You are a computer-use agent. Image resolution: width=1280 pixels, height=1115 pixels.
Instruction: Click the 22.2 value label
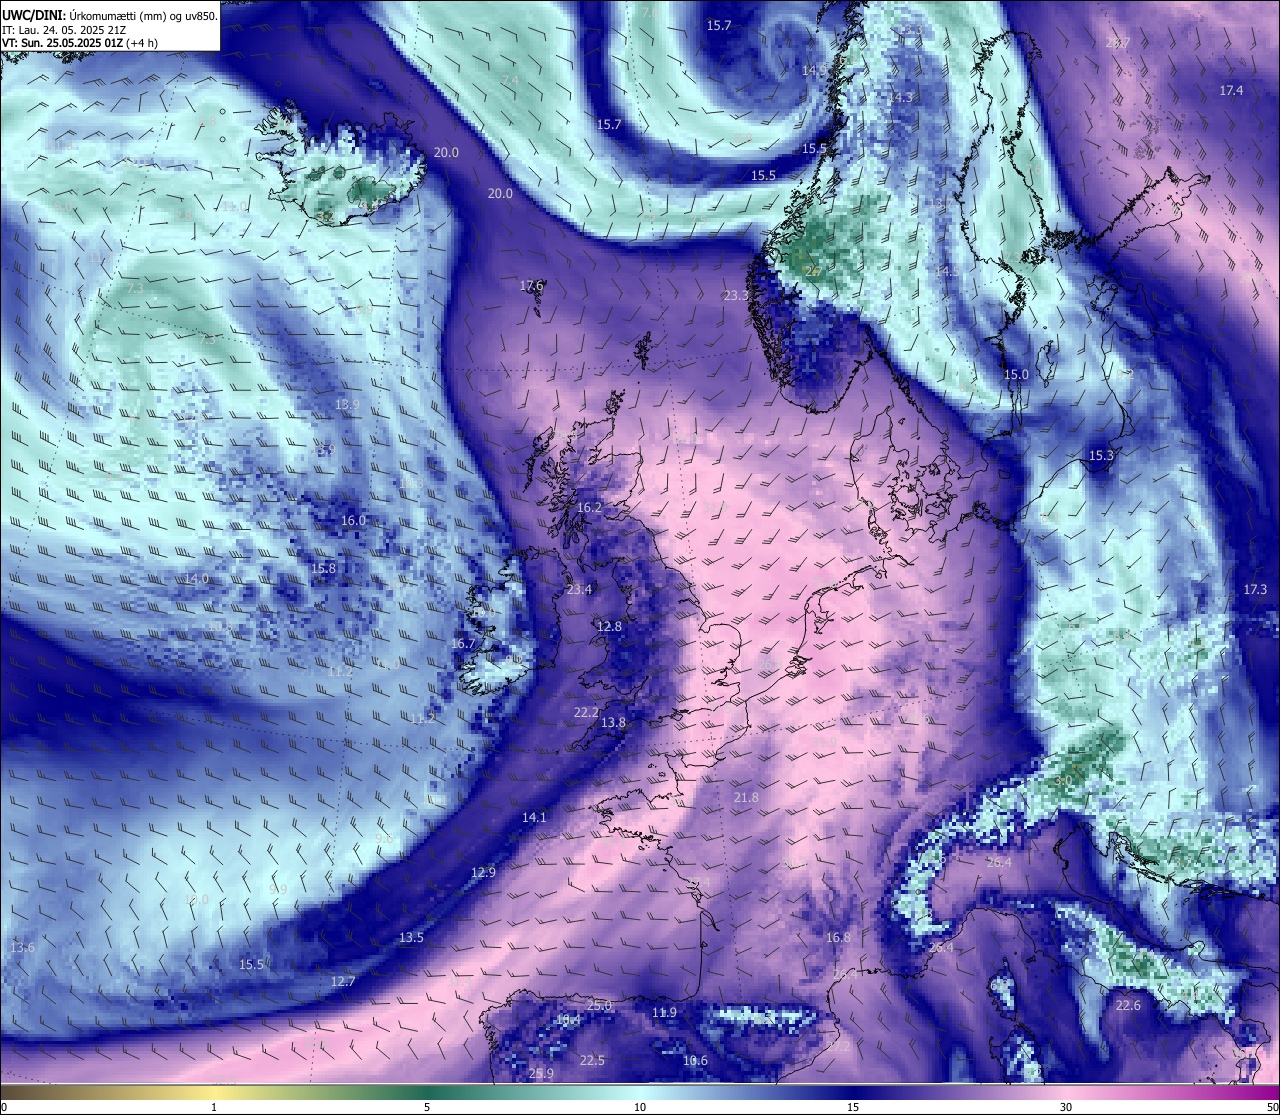[x=586, y=712]
